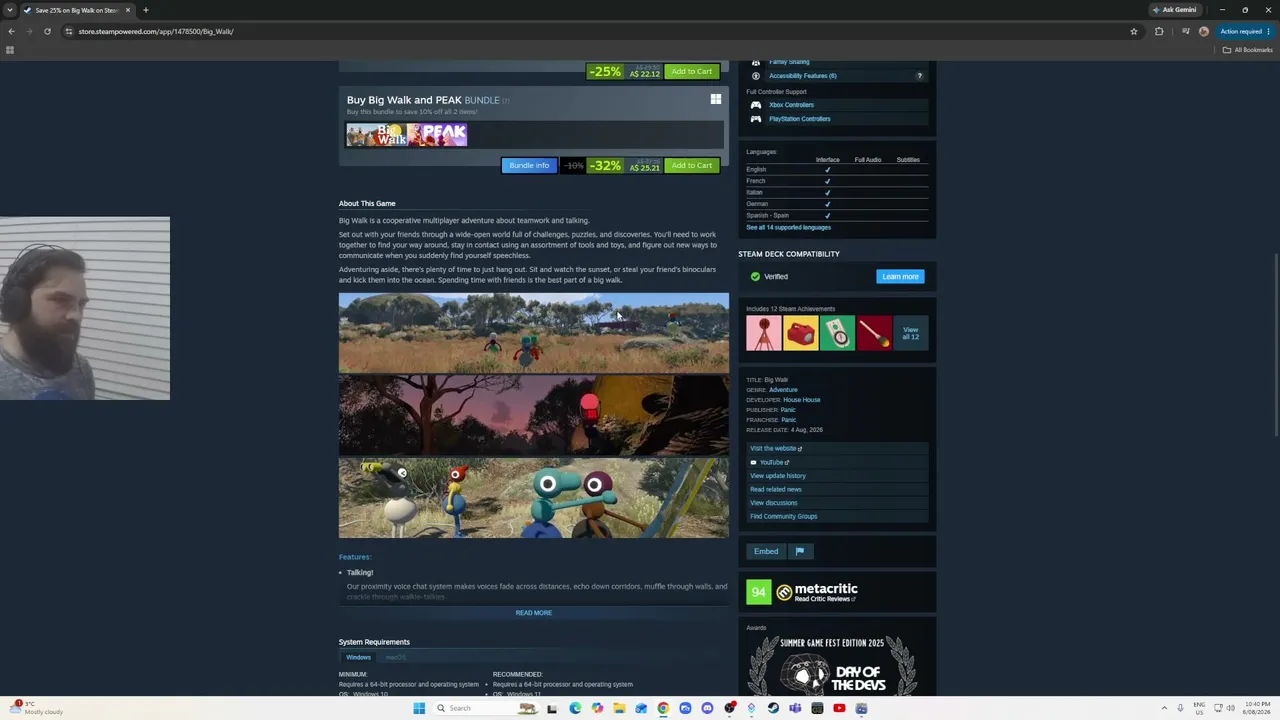View update history
1280x720 pixels.
click(778, 476)
